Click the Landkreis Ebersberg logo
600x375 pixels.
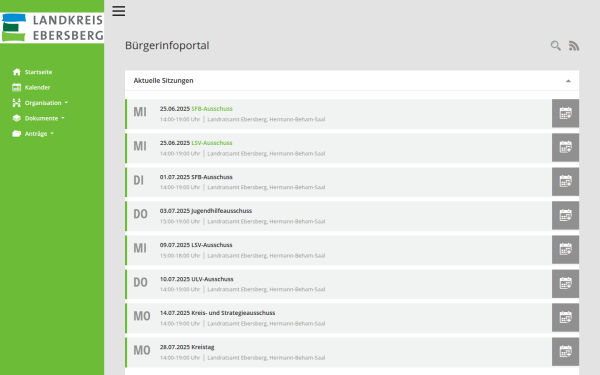coord(52,27)
